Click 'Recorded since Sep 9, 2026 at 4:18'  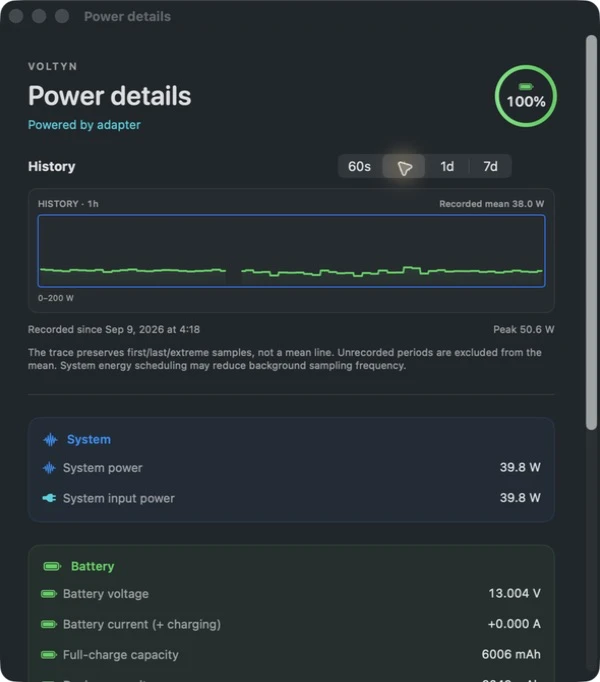(x=114, y=329)
